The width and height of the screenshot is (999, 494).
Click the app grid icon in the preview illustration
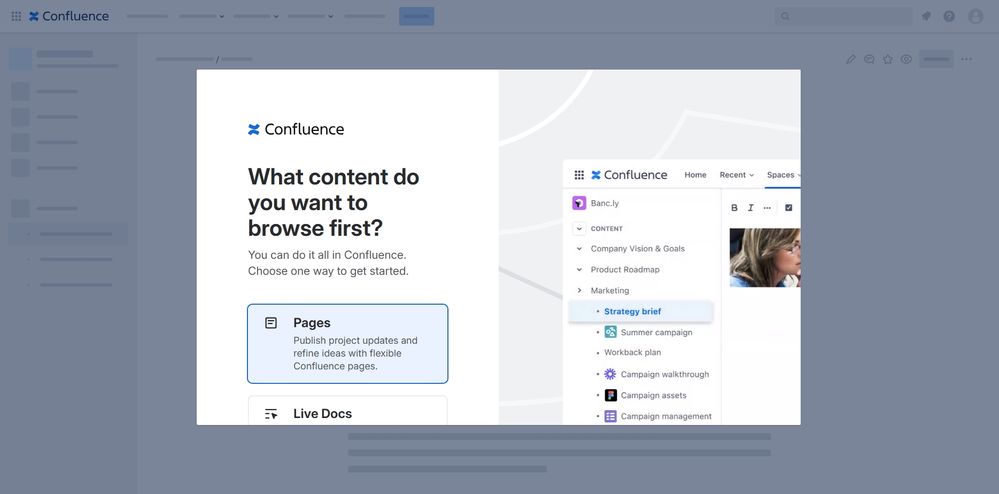pyautogui.click(x=579, y=175)
